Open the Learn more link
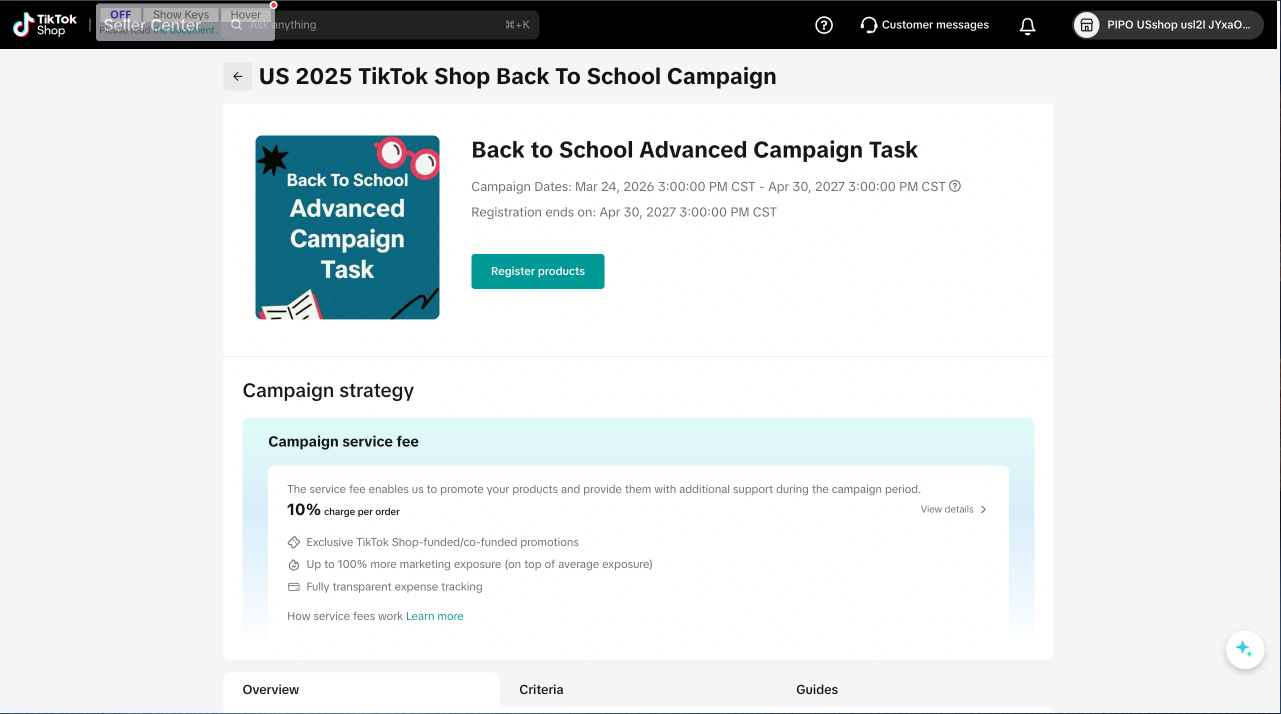Image resolution: width=1281 pixels, height=714 pixels. pyautogui.click(x=434, y=616)
